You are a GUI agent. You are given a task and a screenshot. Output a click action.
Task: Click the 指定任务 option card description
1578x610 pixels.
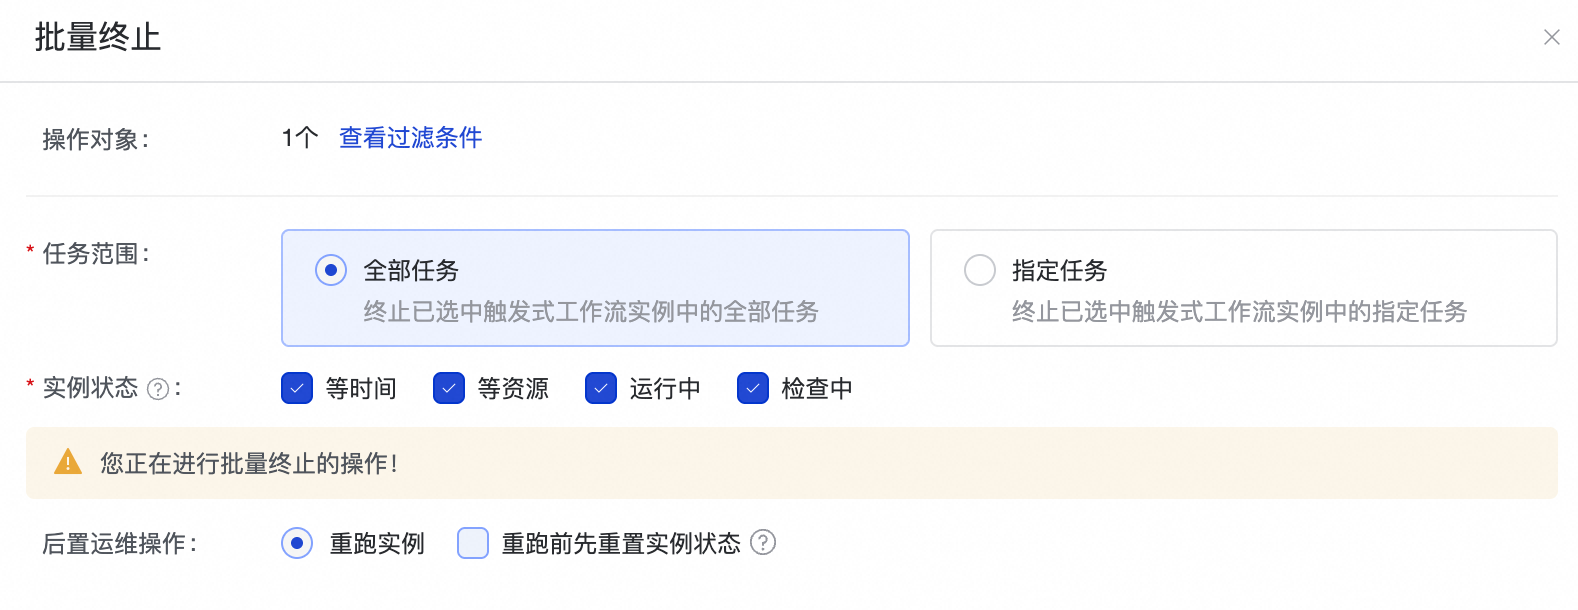pos(1239,312)
